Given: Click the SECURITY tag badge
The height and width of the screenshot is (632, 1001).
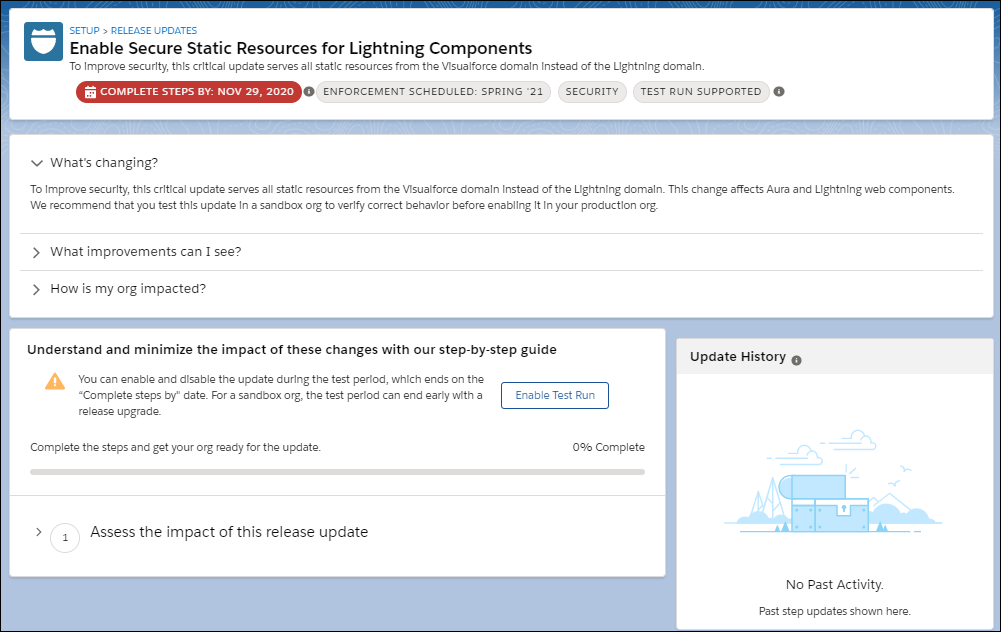Looking at the screenshot, I should [x=592, y=92].
